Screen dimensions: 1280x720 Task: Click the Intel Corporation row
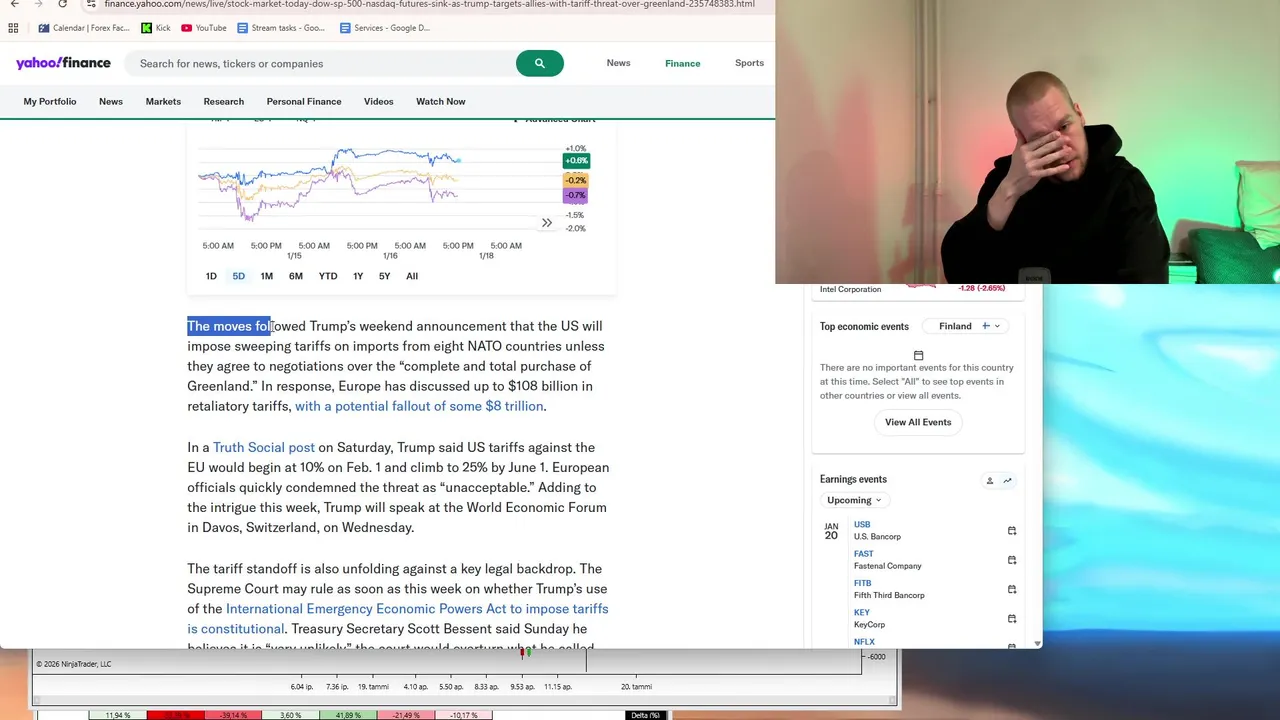click(x=917, y=289)
